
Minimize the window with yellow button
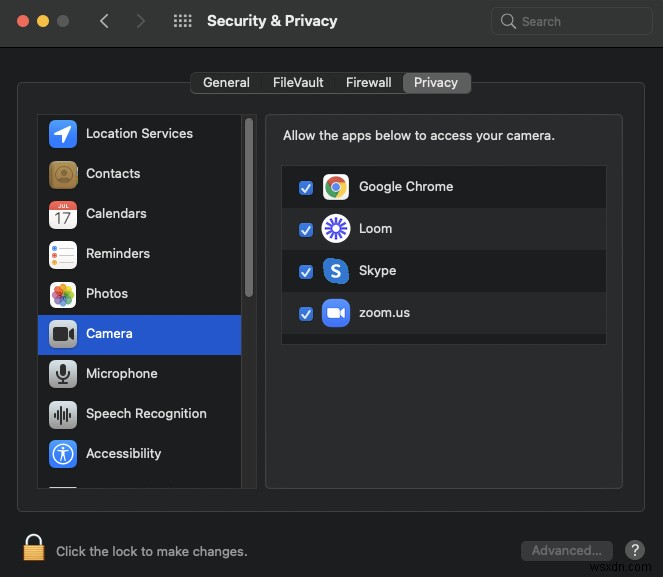pos(43,21)
